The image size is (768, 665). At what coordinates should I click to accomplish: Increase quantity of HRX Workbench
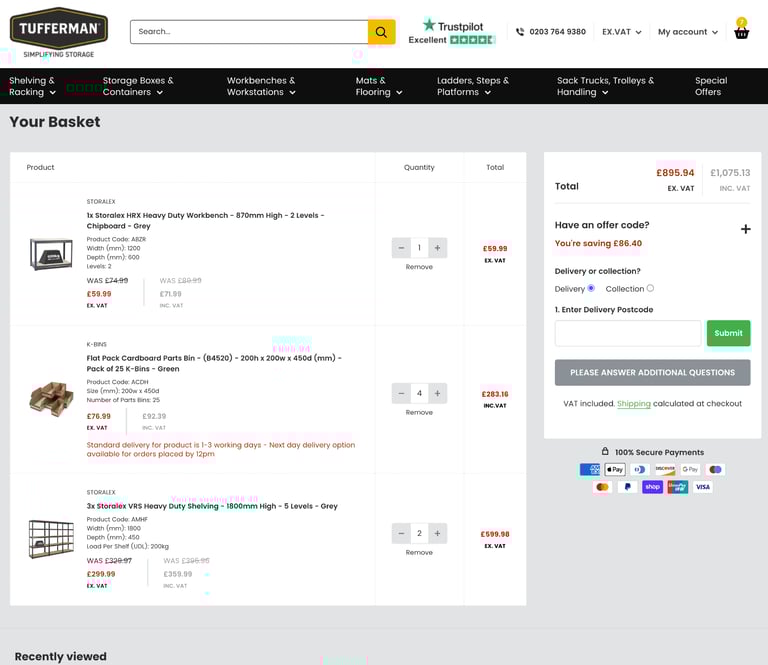tap(437, 248)
